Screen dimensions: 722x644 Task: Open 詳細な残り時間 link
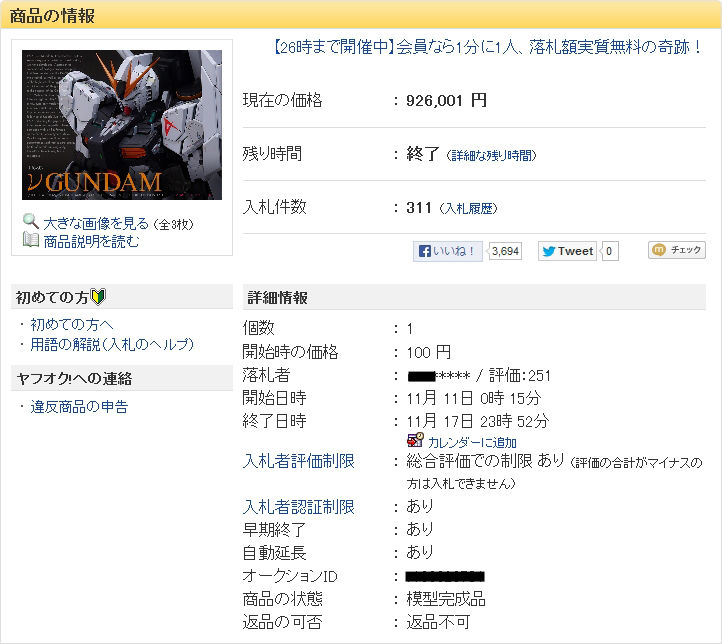pyautogui.click(x=492, y=156)
